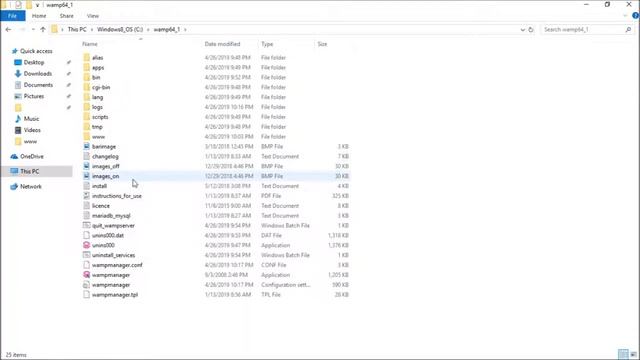Sort by Name column header
Image resolution: width=640 pixels, height=360 pixels.
[90, 44]
